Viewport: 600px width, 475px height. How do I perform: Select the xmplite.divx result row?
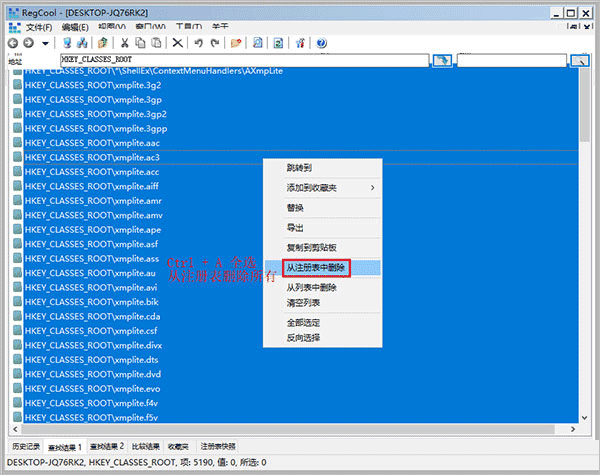click(301, 345)
